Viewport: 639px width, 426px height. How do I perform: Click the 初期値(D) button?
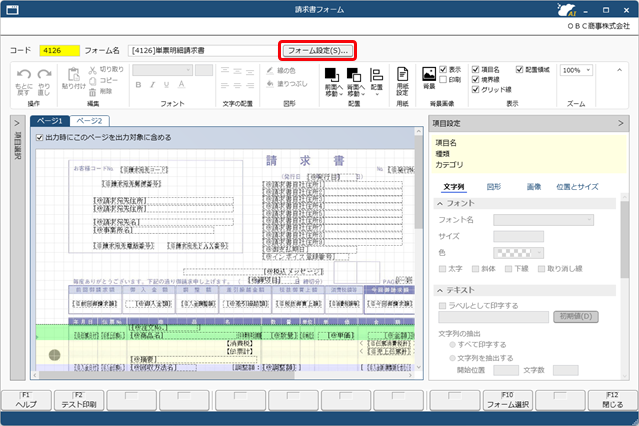(576, 316)
